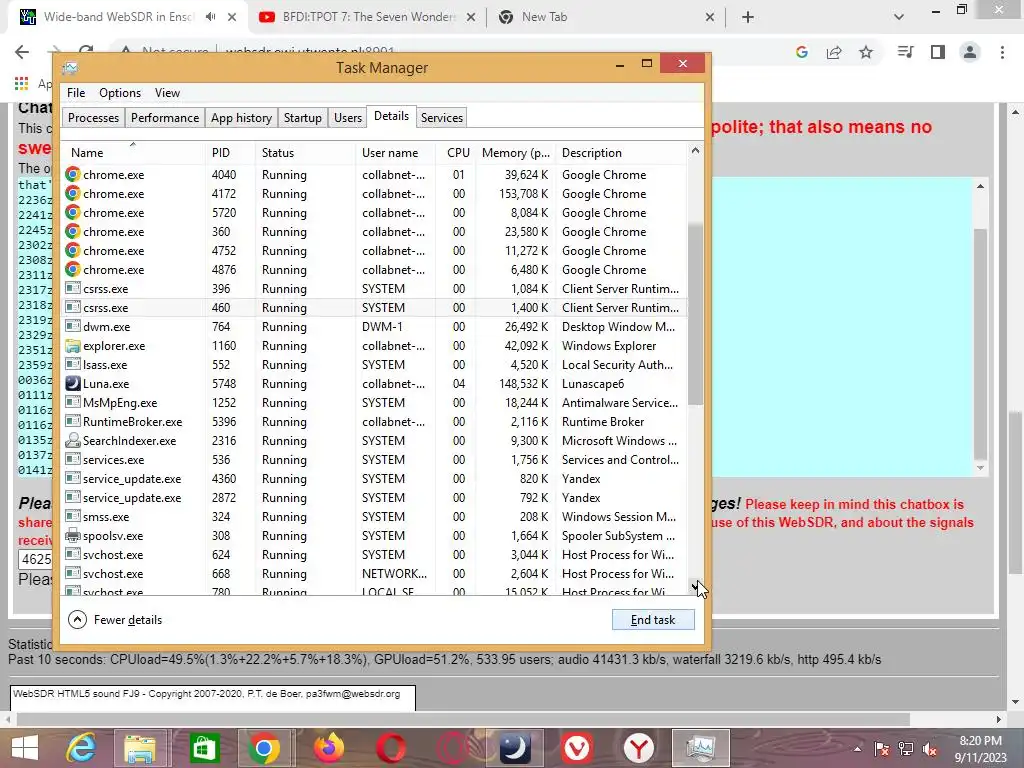Sort by Memory column header
This screenshot has height=768, width=1024.
[x=515, y=153]
